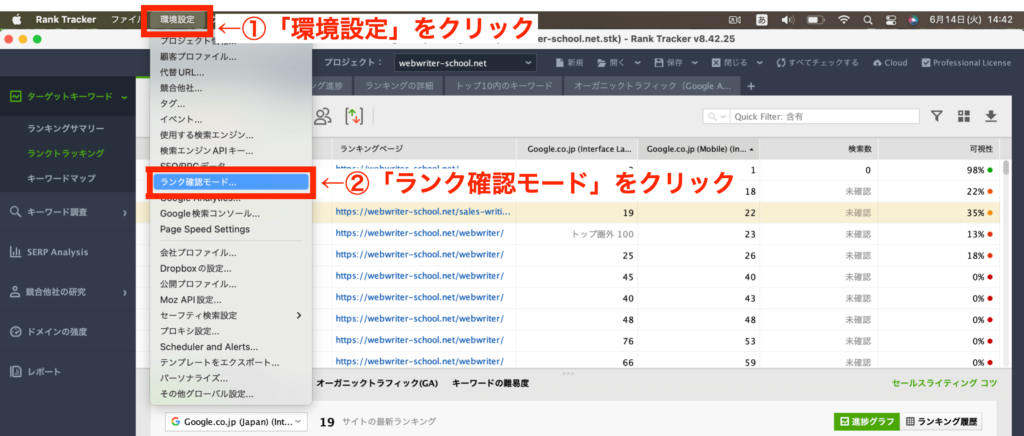This screenshot has height=436, width=1024.
Task: Select キーワードマップ in sidebar
Action: pos(61,178)
